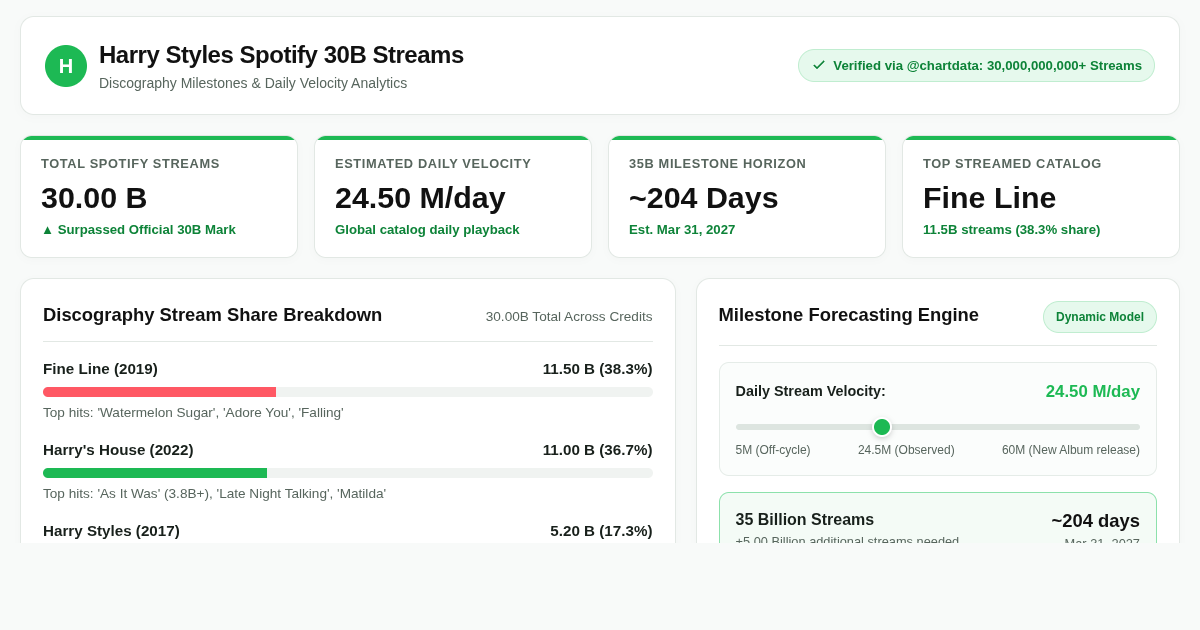The image size is (1200, 630).
Task: Click the 24.50 M/day card value
Action: [420, 198]
